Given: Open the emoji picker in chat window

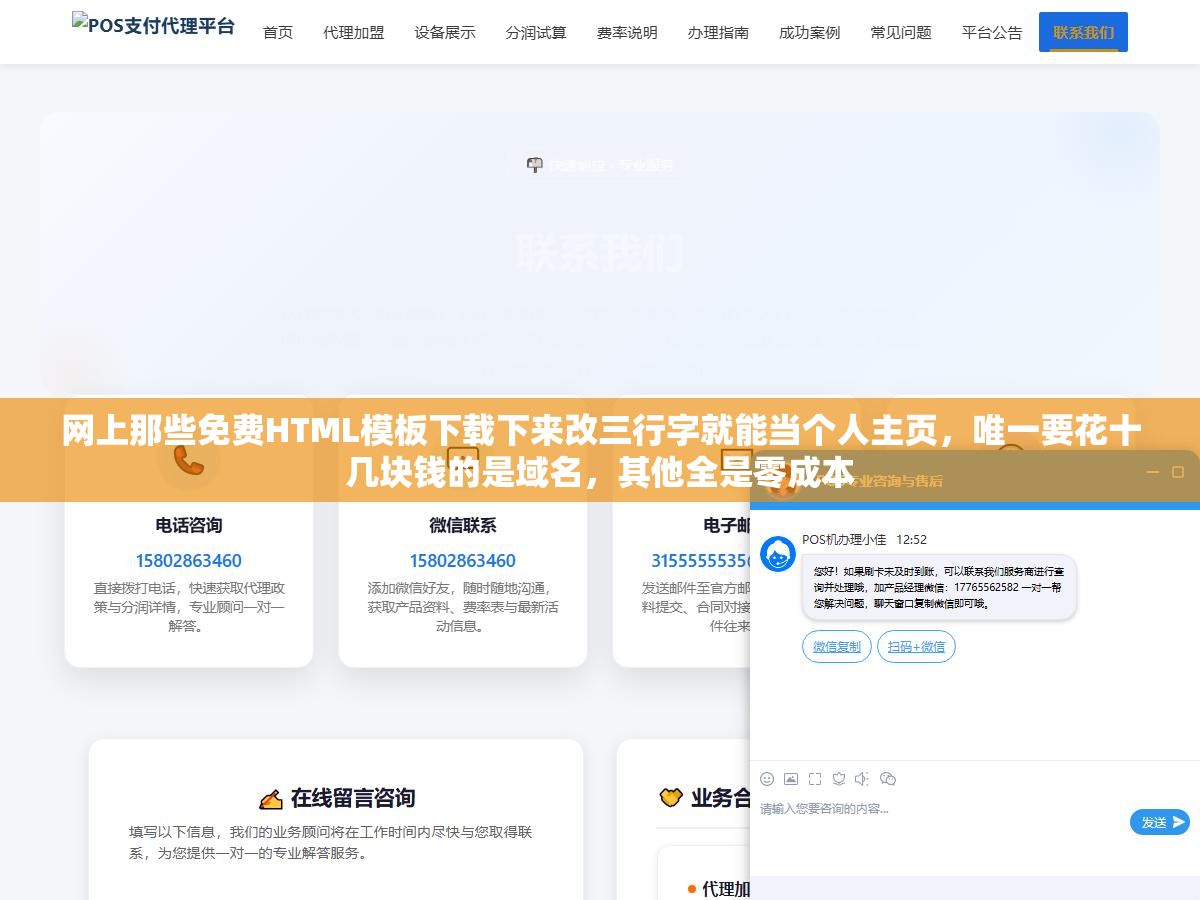Looking at the screenshot, I should click(767, 779).
